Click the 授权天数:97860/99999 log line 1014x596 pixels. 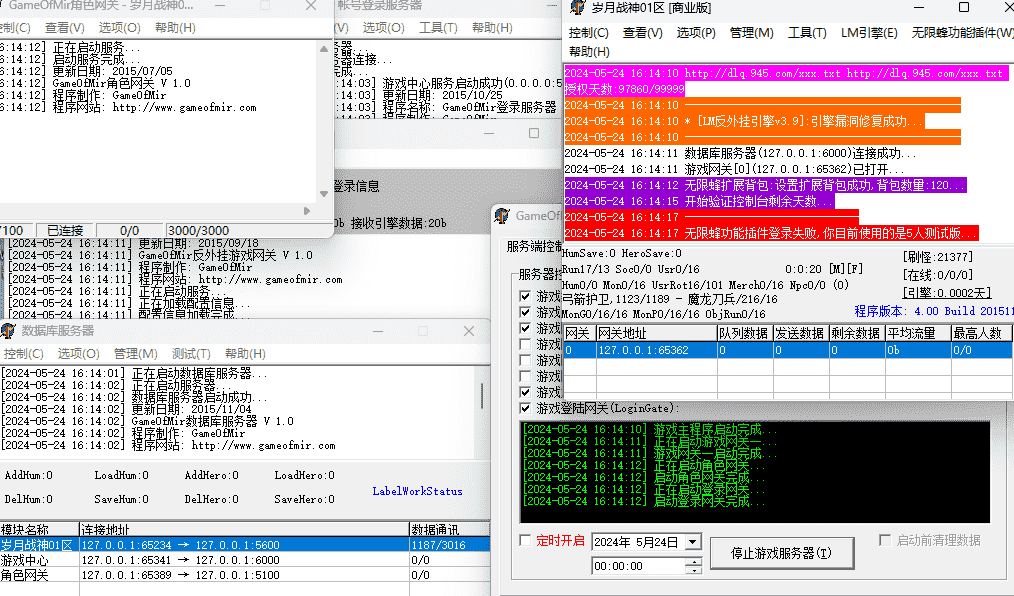click(625, 89)
